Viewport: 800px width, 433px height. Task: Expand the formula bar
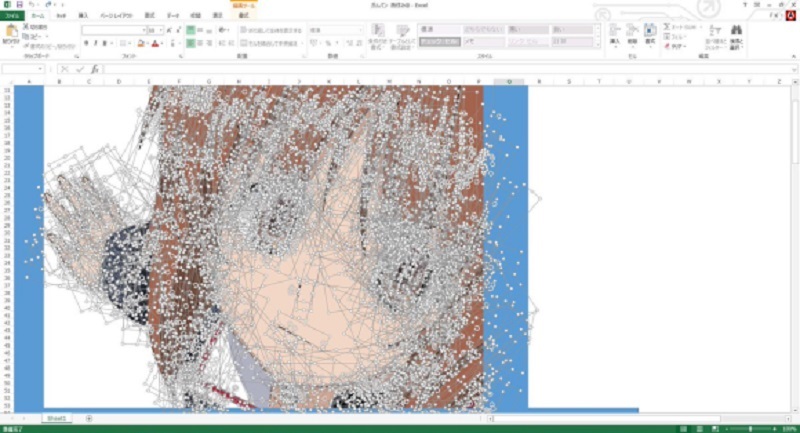[x=794, y=69]
